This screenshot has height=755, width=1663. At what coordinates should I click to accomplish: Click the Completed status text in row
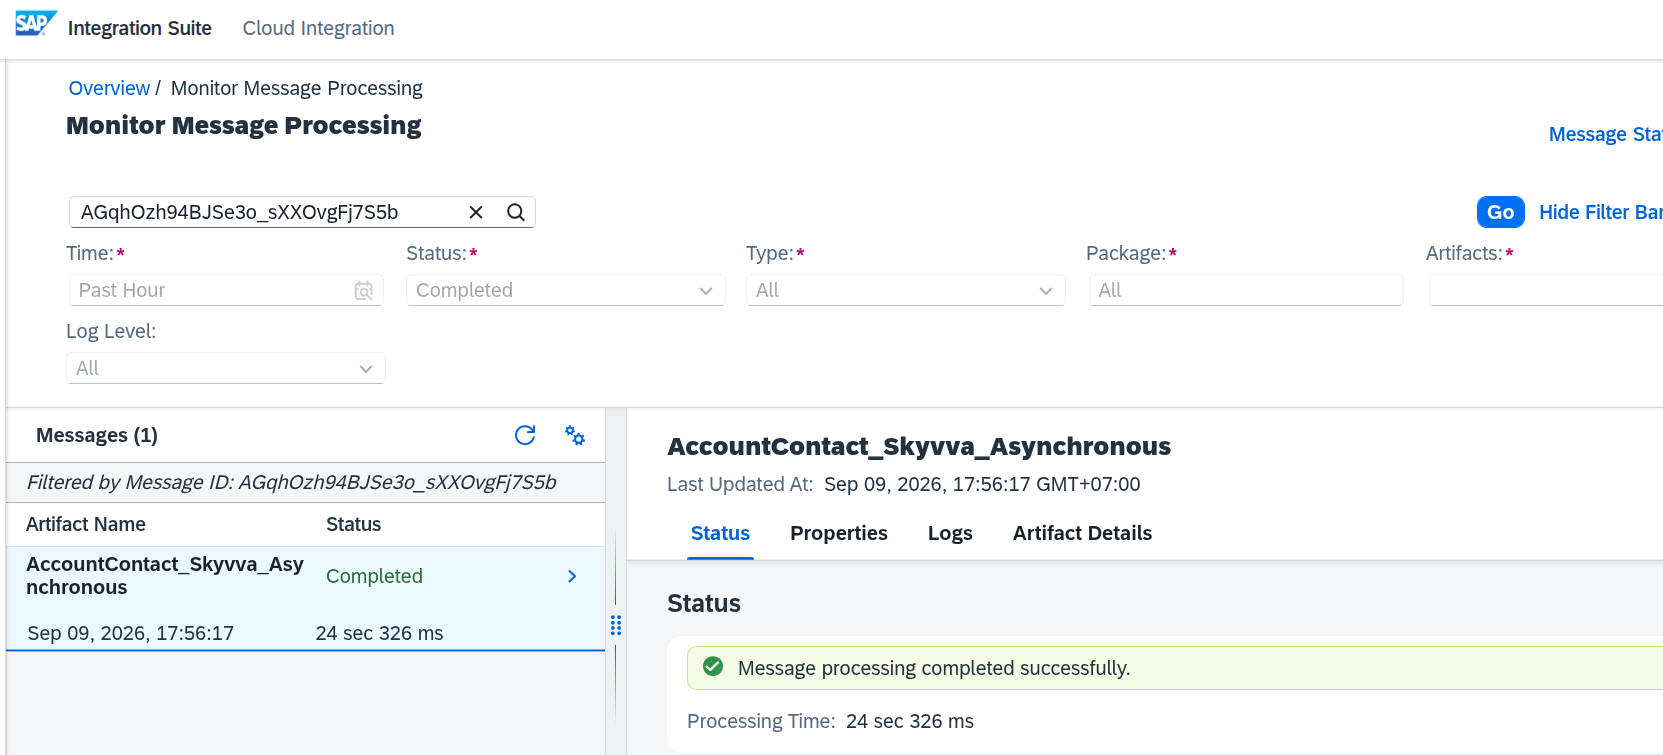click(x=374, y=576)
